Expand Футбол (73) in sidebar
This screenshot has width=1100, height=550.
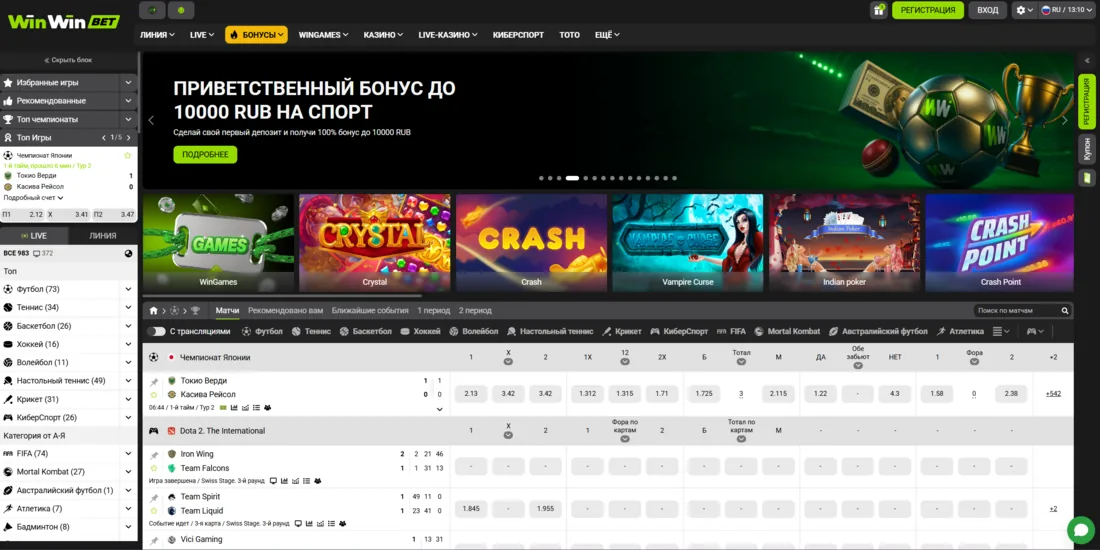point(128,289)
